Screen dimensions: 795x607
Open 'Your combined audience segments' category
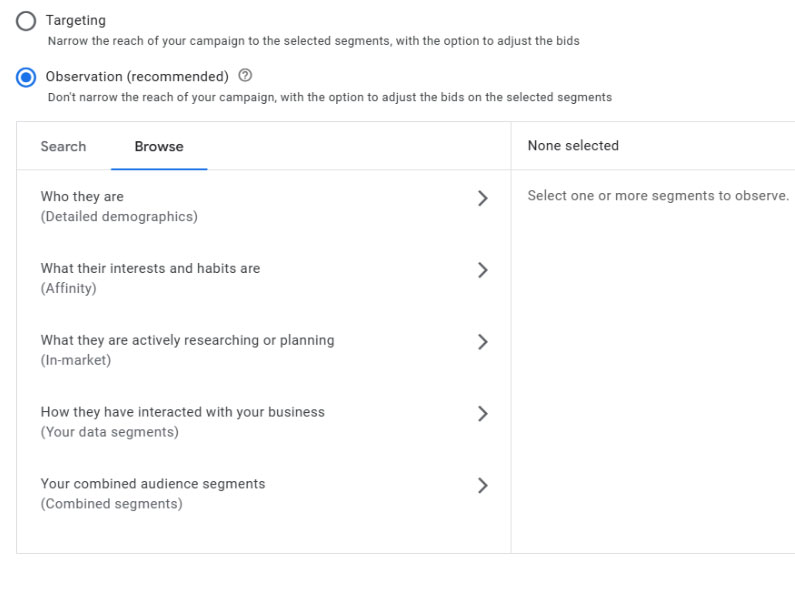pos(153,484)
